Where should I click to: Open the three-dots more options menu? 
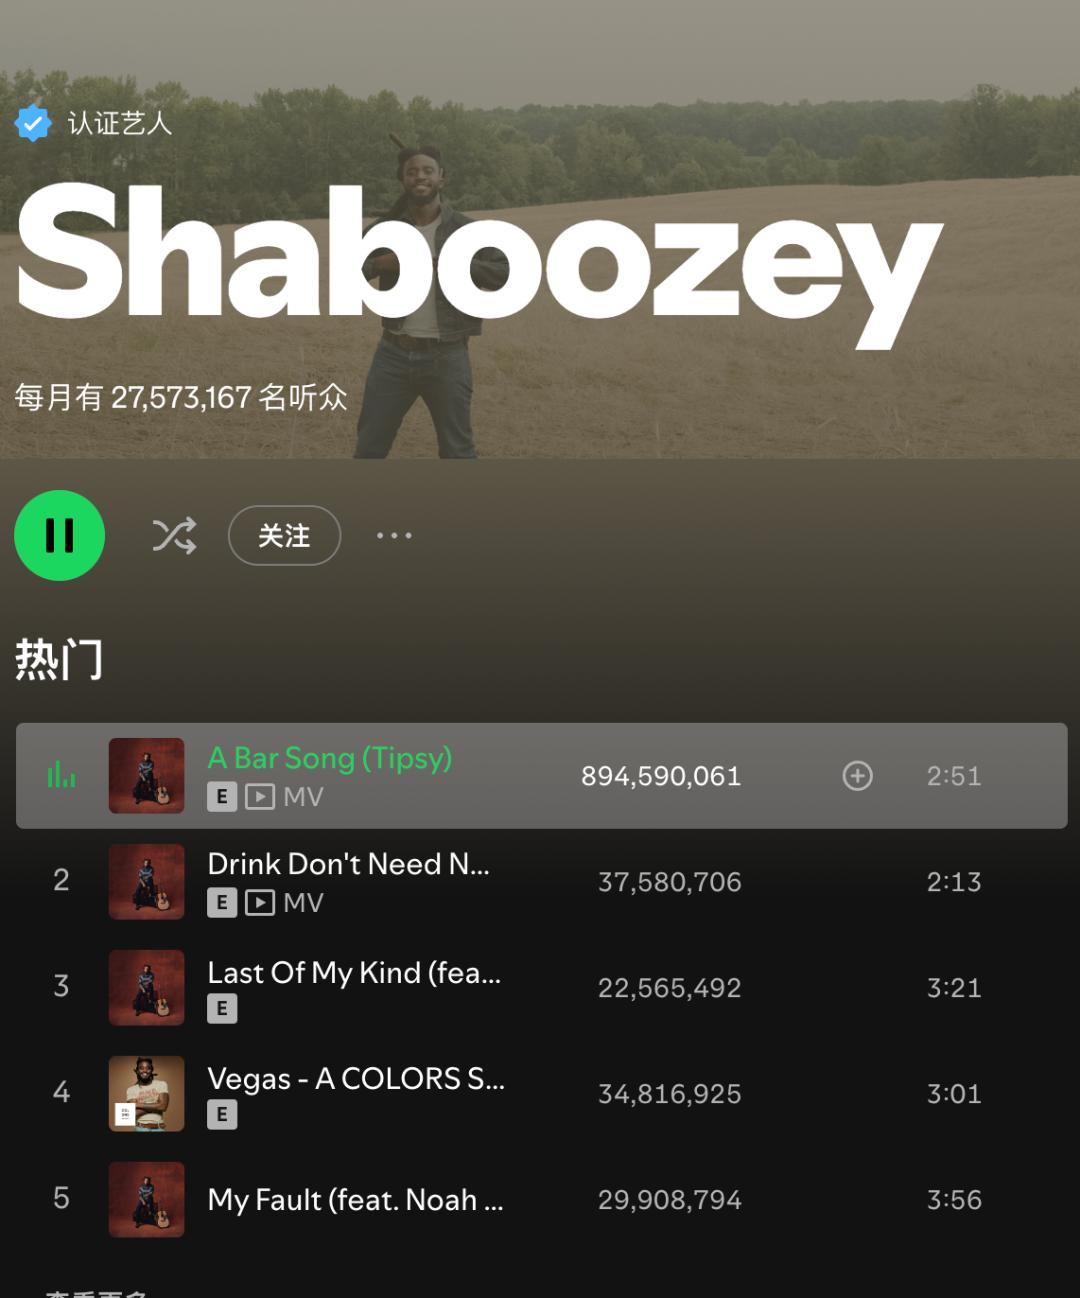pyautogui.click(x=394, y=536)
